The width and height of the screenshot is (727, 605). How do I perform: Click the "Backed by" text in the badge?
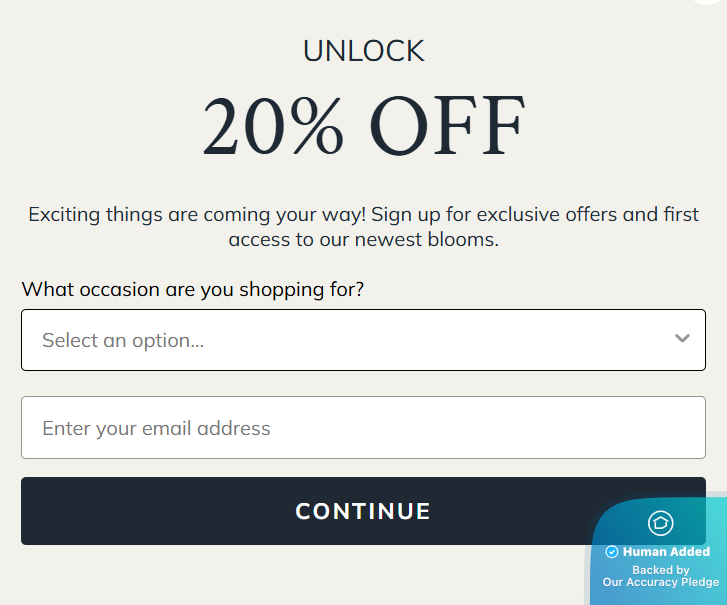(661, 570)
